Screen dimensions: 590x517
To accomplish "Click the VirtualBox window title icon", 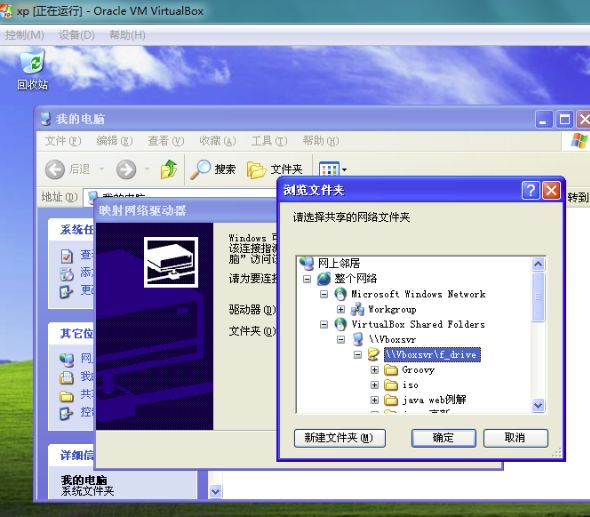I will (x=6, y=11).
